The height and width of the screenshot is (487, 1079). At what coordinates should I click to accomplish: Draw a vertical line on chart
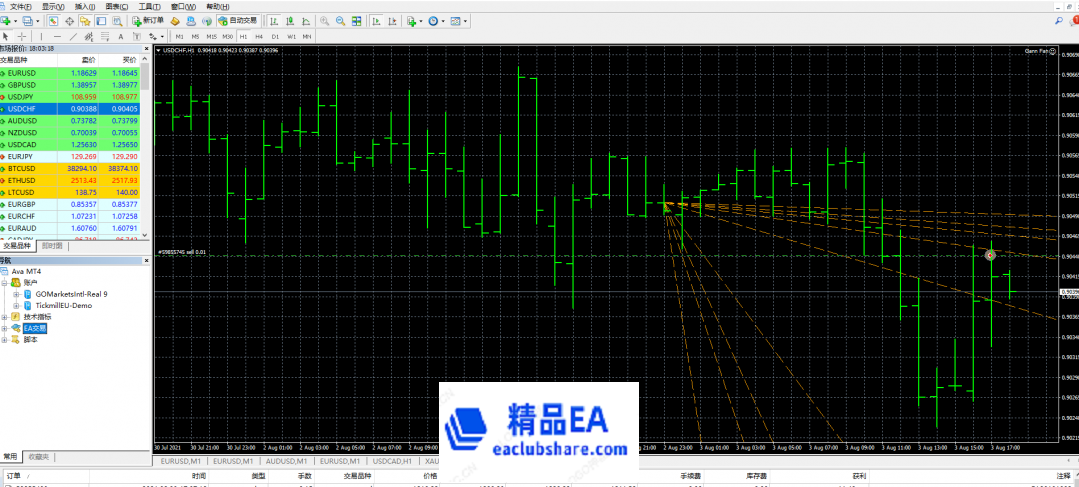click(39, 36)
